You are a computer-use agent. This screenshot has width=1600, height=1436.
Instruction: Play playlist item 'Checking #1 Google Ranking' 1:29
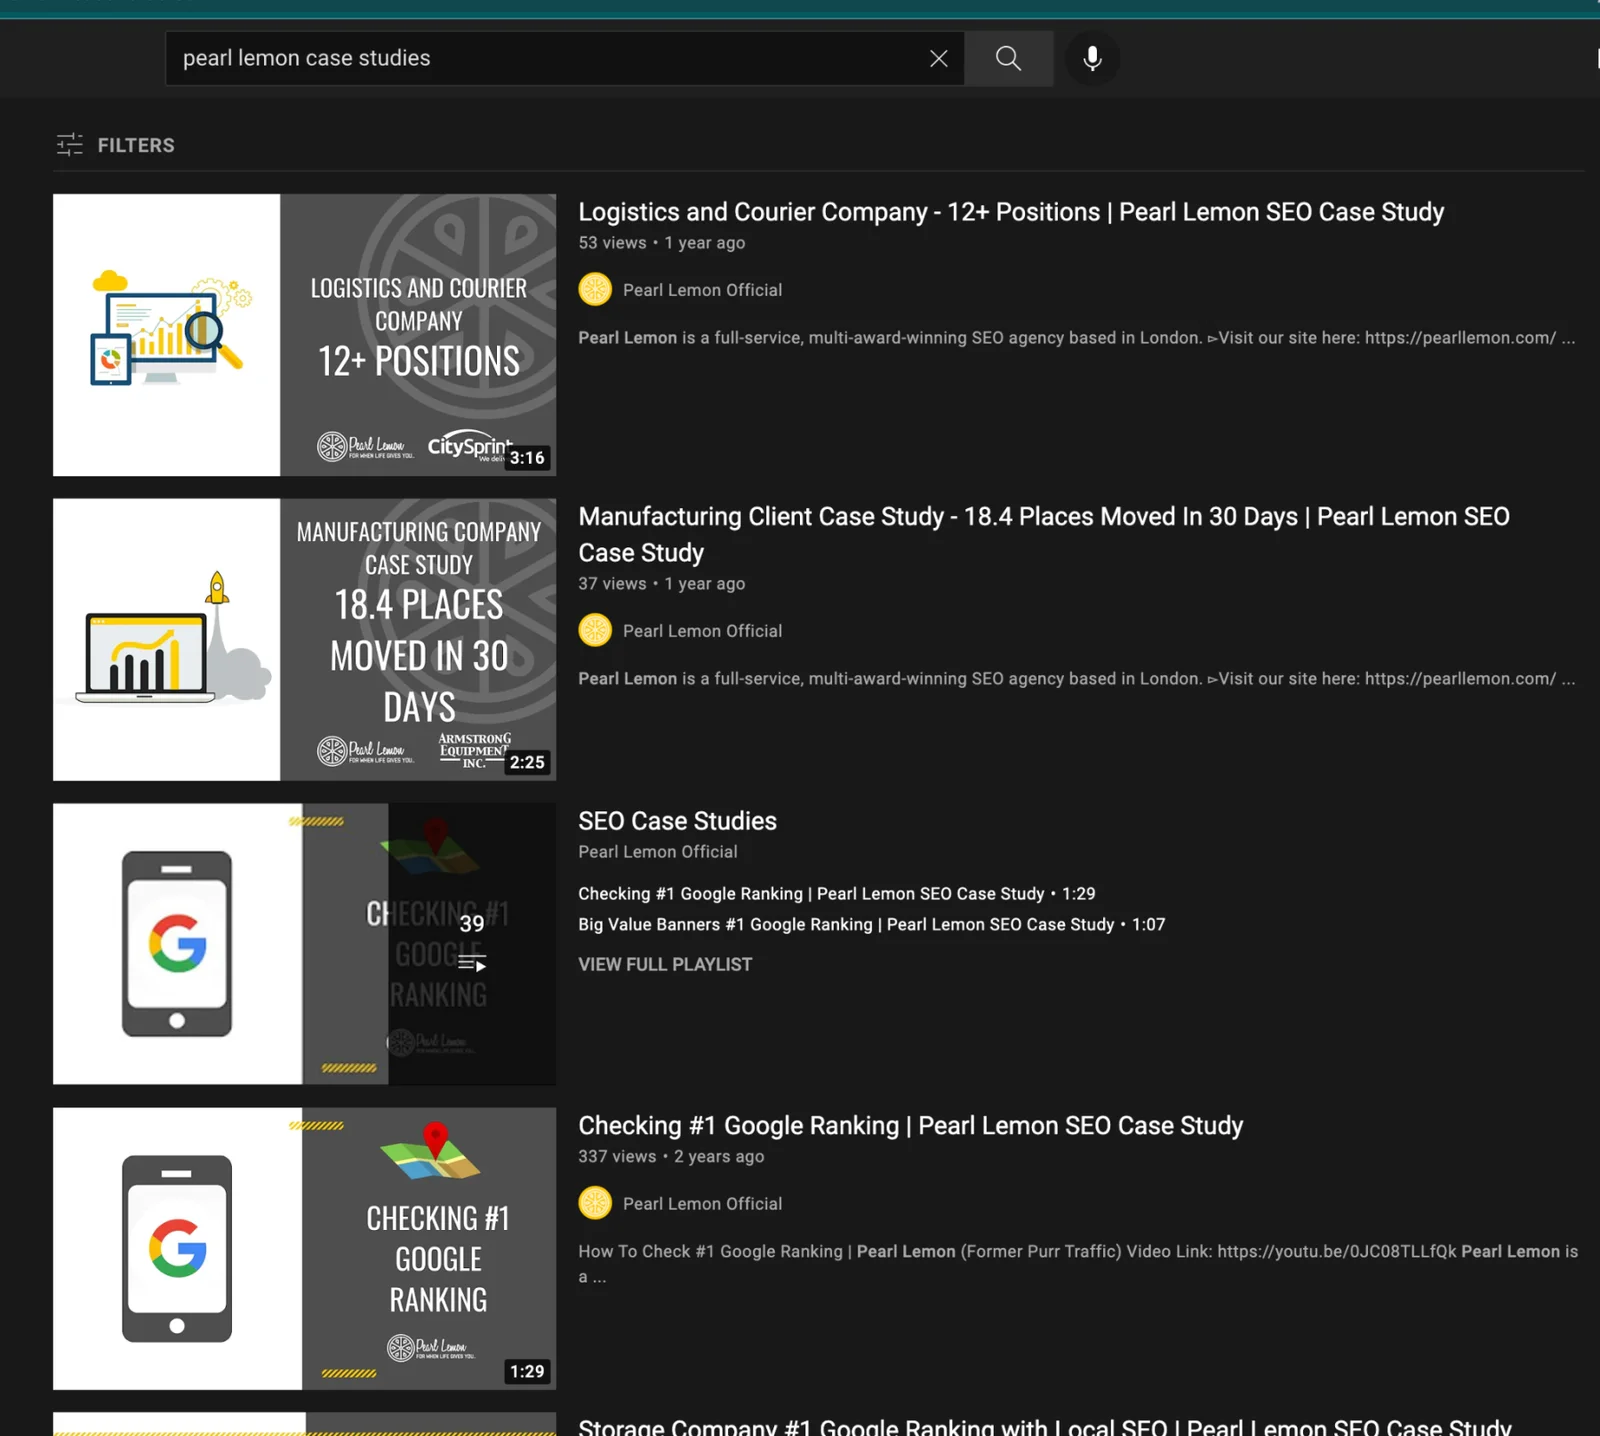point(836,894)
